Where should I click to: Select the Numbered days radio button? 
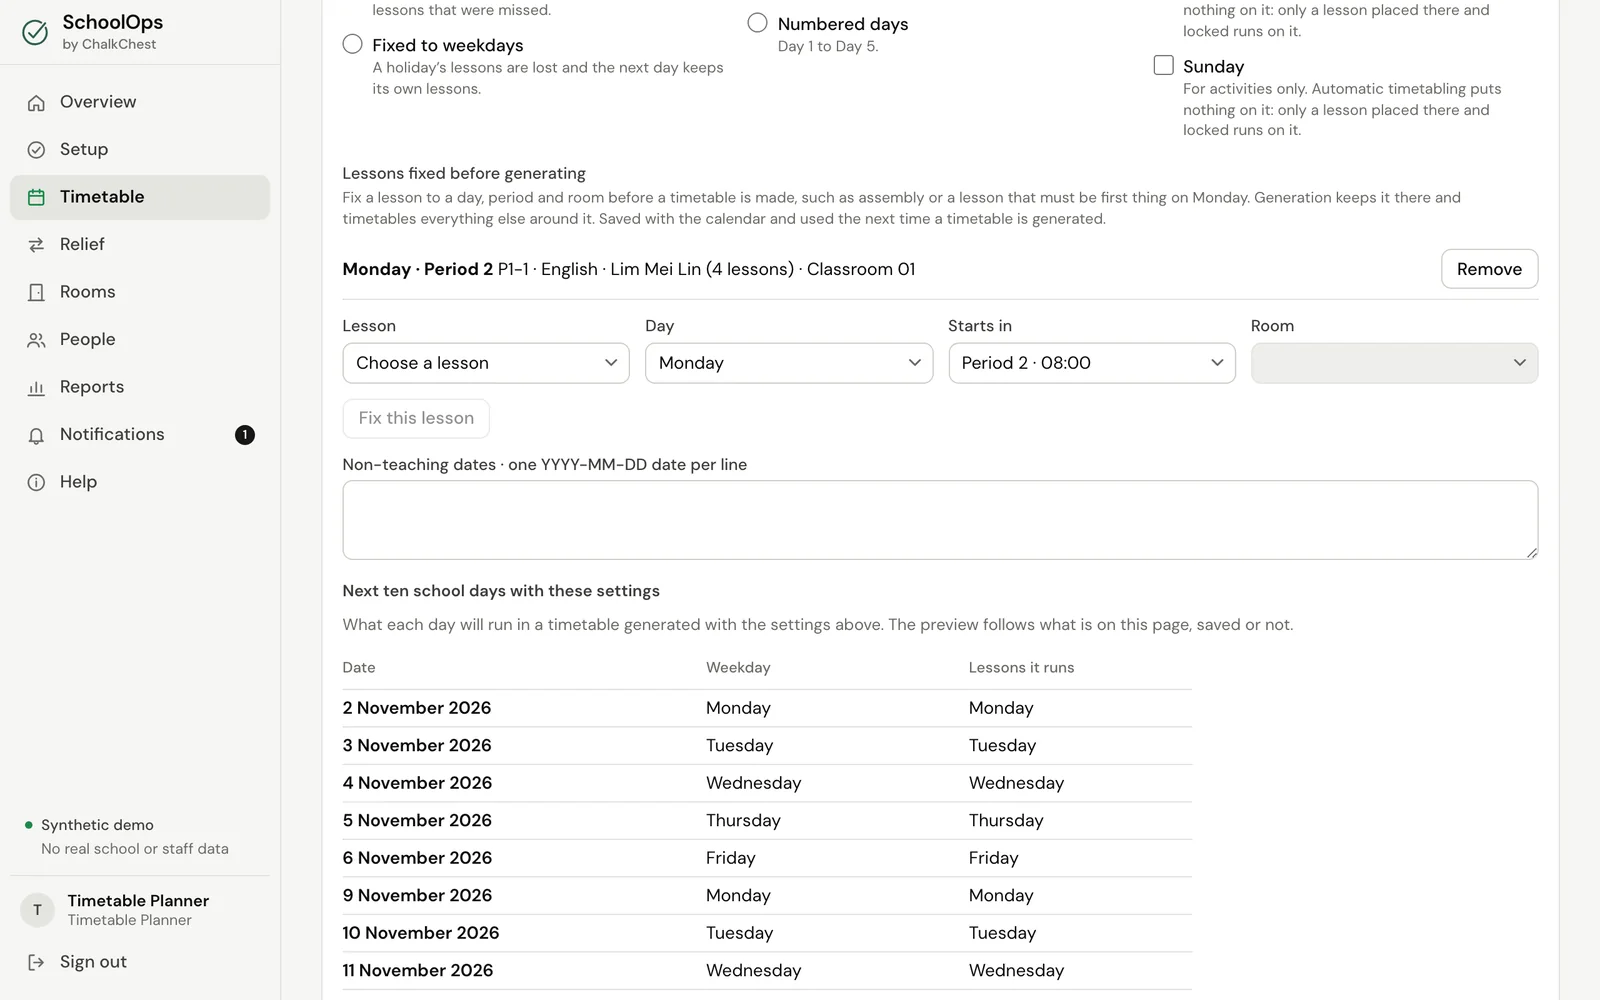(x=757, y=23)
